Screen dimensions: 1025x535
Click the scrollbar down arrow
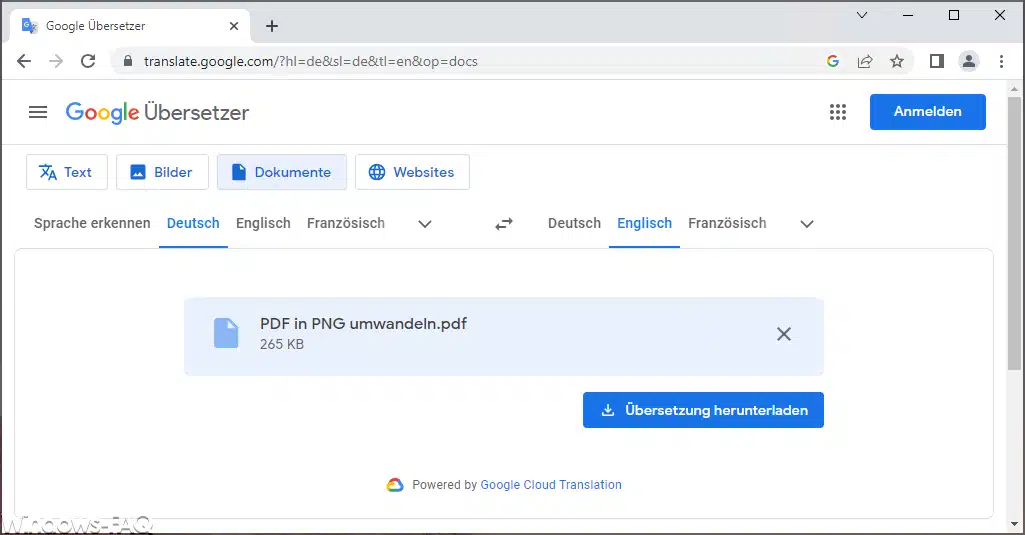(x=1014, y=524)
